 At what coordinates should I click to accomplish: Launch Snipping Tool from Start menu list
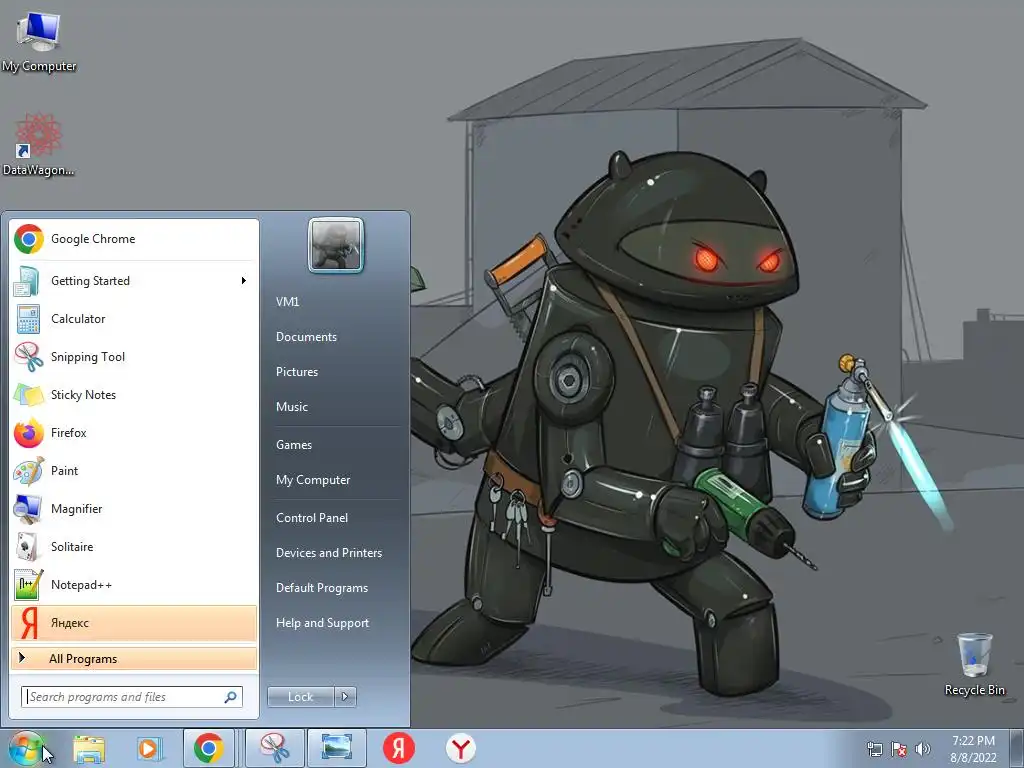[134, 357]
